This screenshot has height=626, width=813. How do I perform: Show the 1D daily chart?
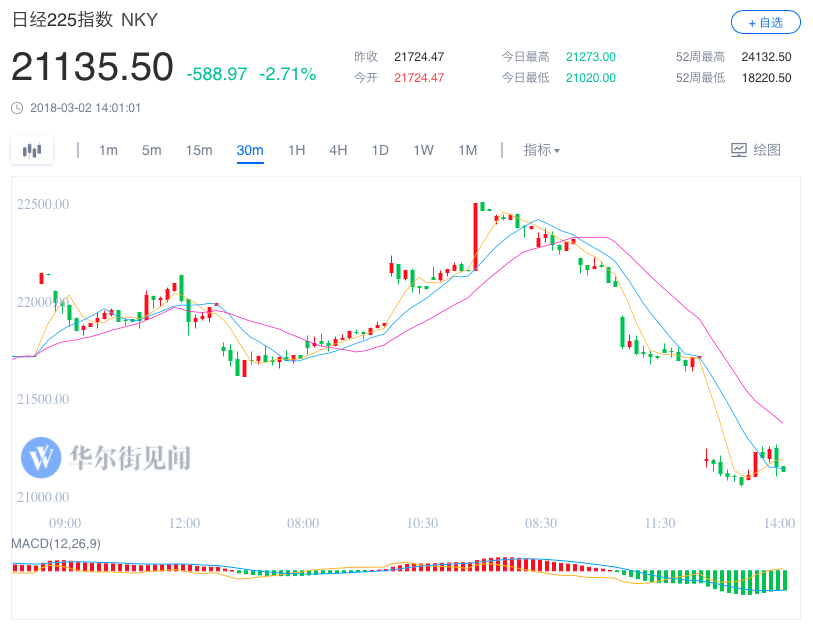click(x=380, y=150)
